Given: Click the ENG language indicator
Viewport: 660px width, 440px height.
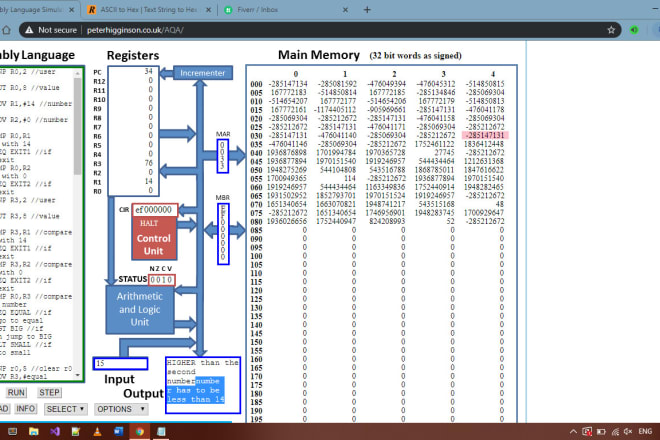Looking at the screenshot, I should (x=645, y=432).
